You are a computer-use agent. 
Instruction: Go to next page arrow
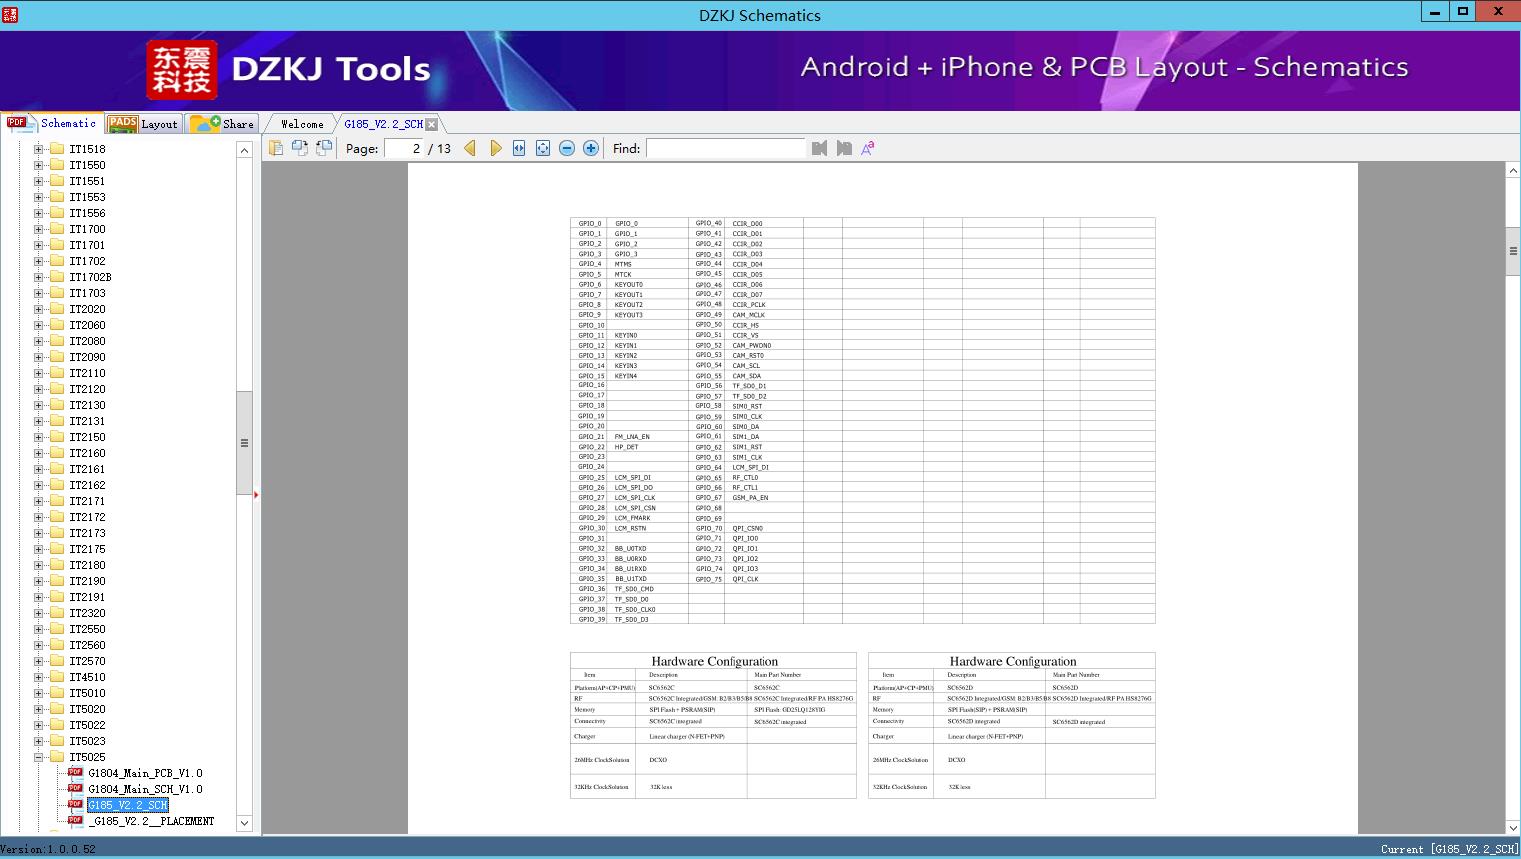tap(495, 148)
